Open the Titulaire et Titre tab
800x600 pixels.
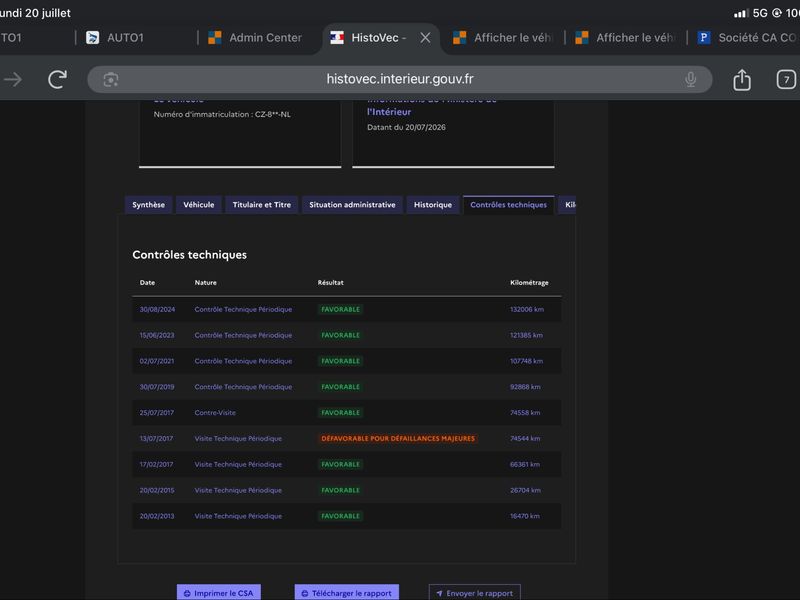(x=262, y=205)
